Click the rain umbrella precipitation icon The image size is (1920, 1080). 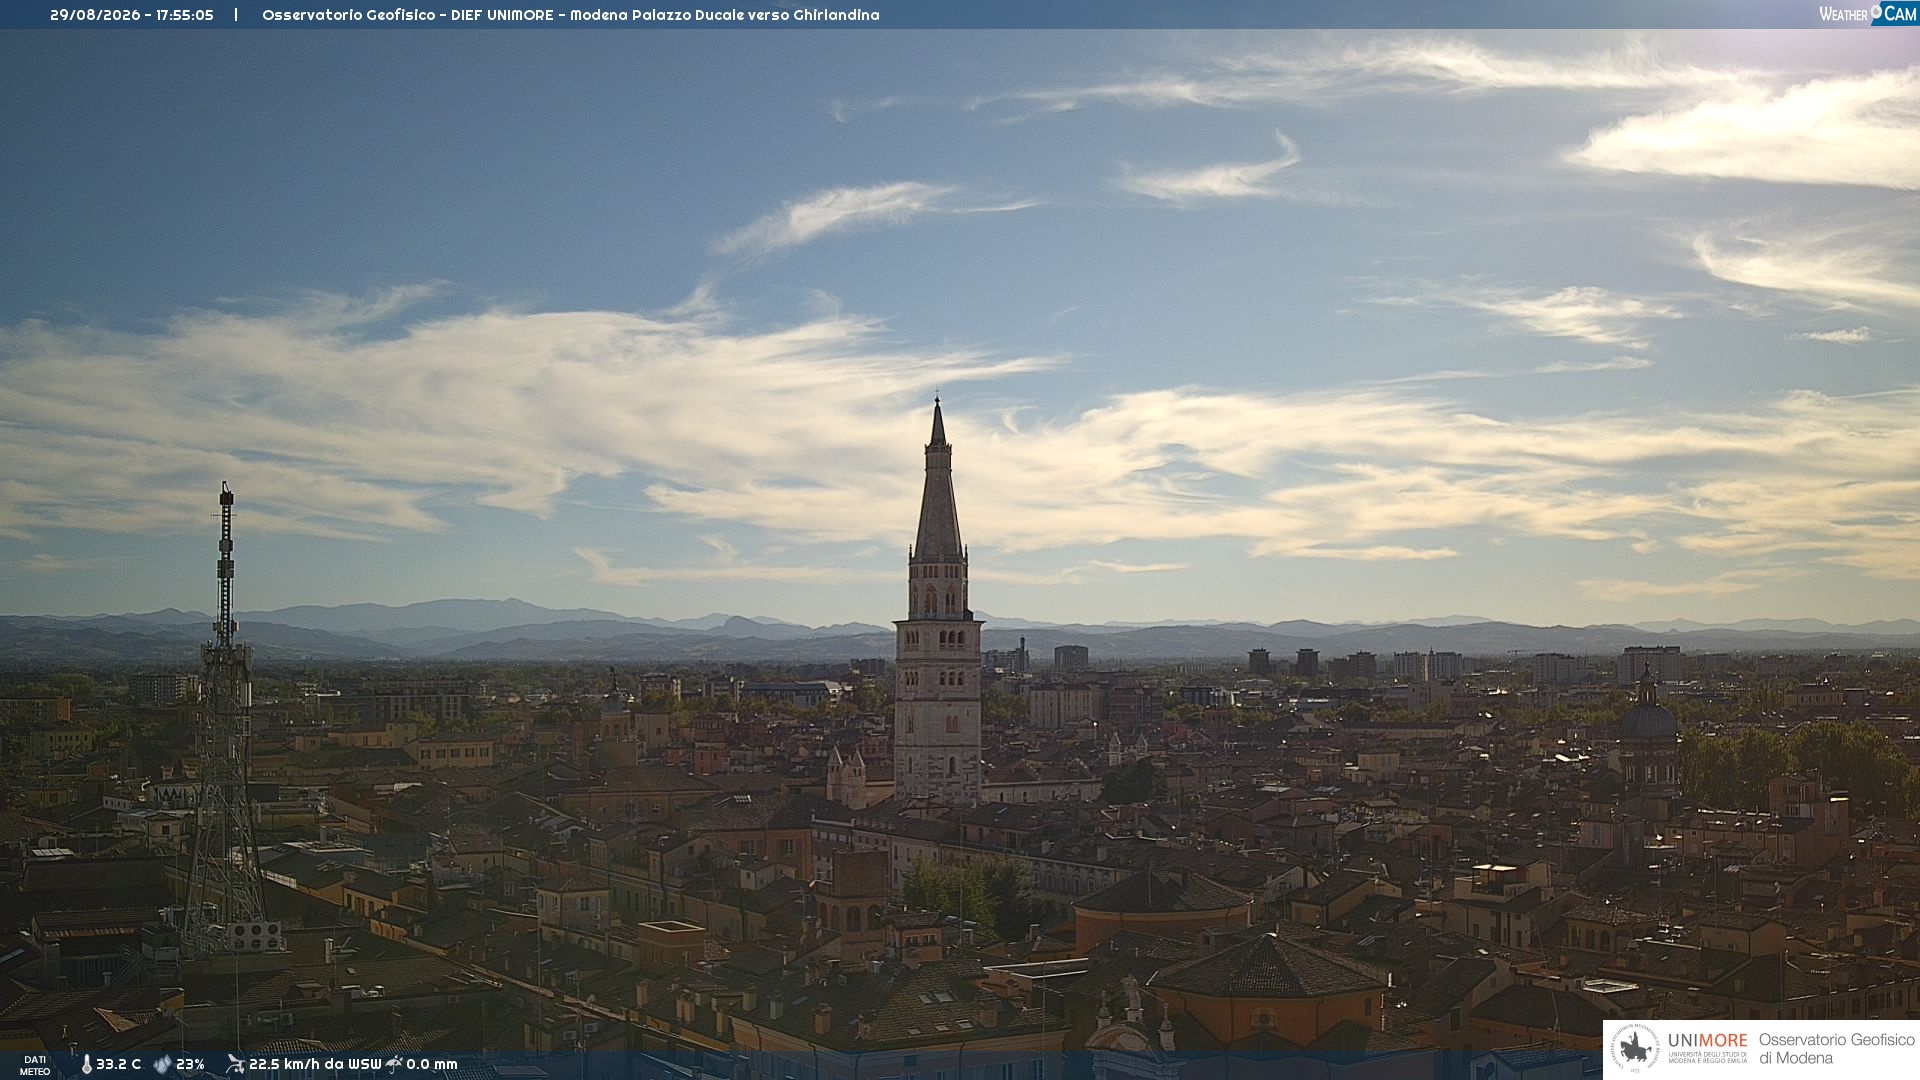pyautogui.click(x=394, y=1064)
